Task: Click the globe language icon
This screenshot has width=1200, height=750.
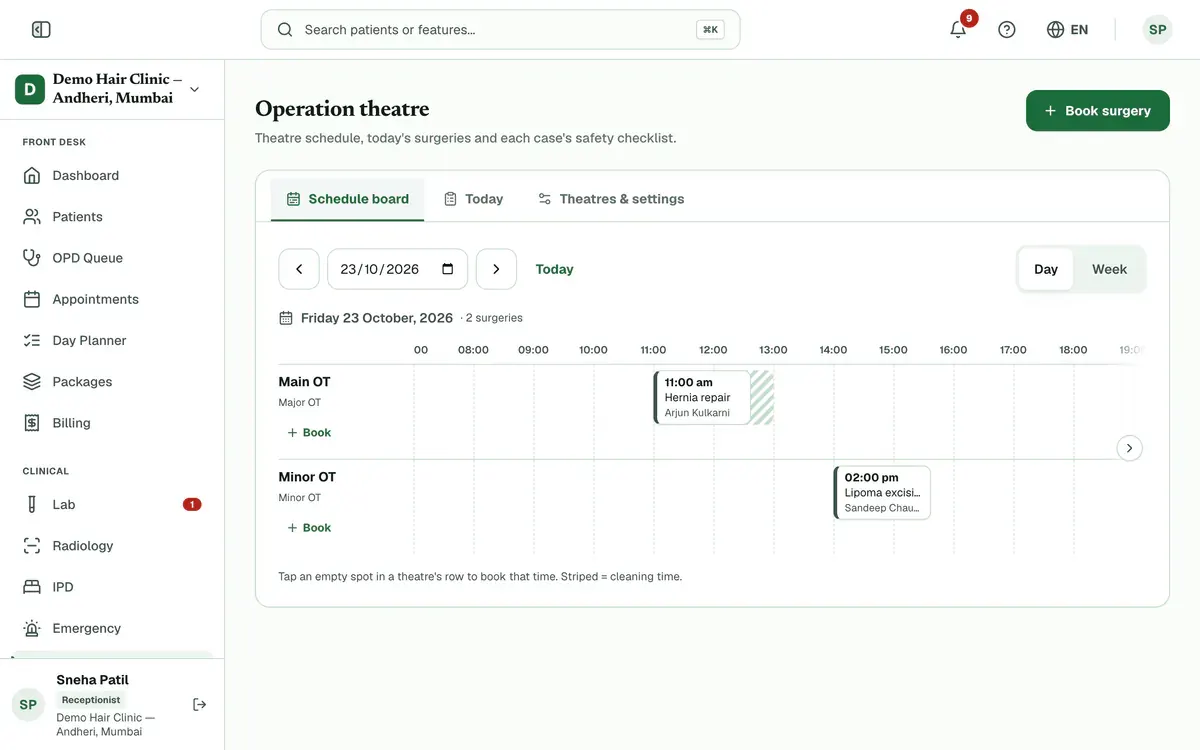Action: point(1055,30)
